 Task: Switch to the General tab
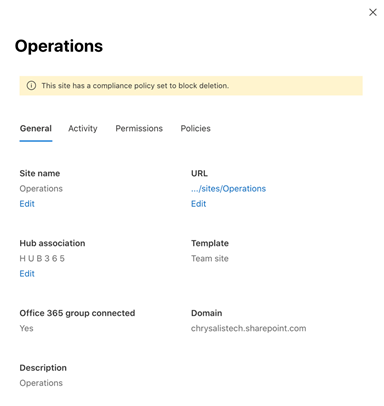click(36, 128)
